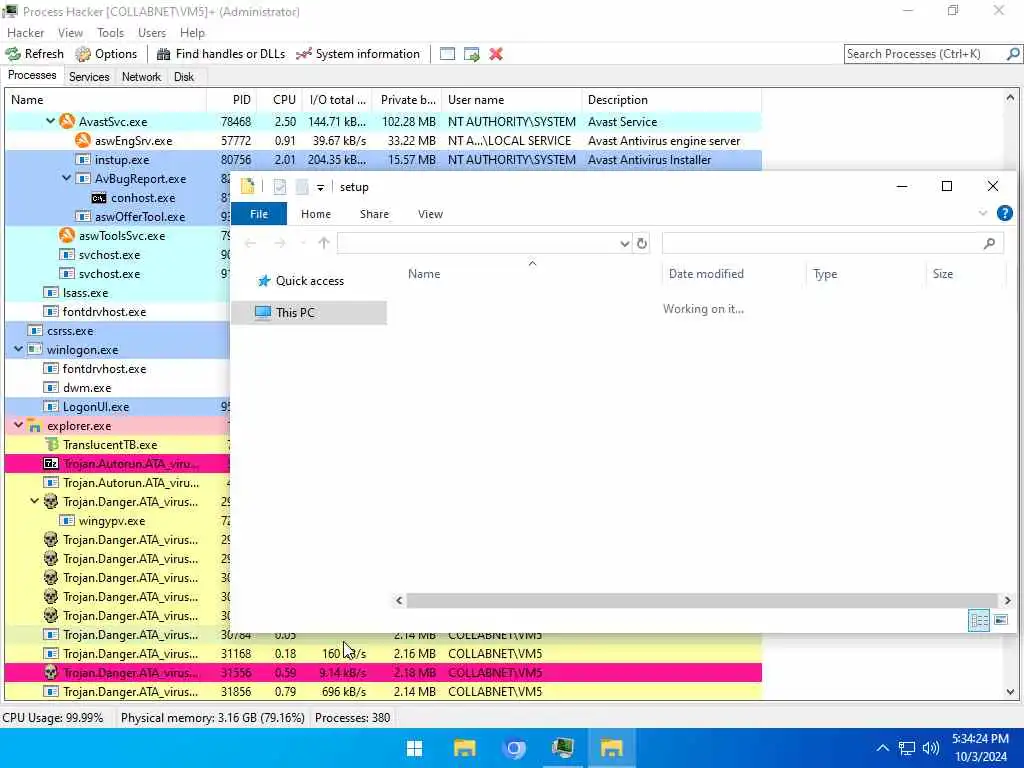Click the skull icon on PID 31556 row
Viewport: 1024px width, 768px height.
click(51, 672)
